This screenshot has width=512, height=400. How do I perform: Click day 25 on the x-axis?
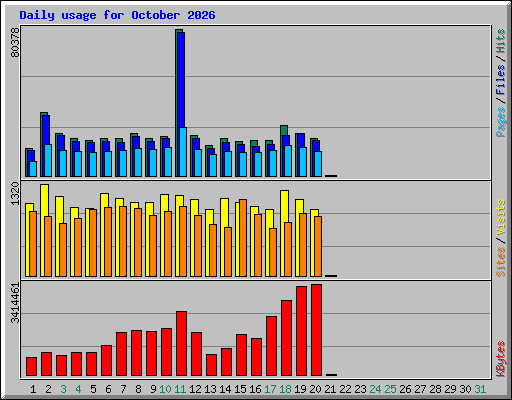click(x=390, y=389)
